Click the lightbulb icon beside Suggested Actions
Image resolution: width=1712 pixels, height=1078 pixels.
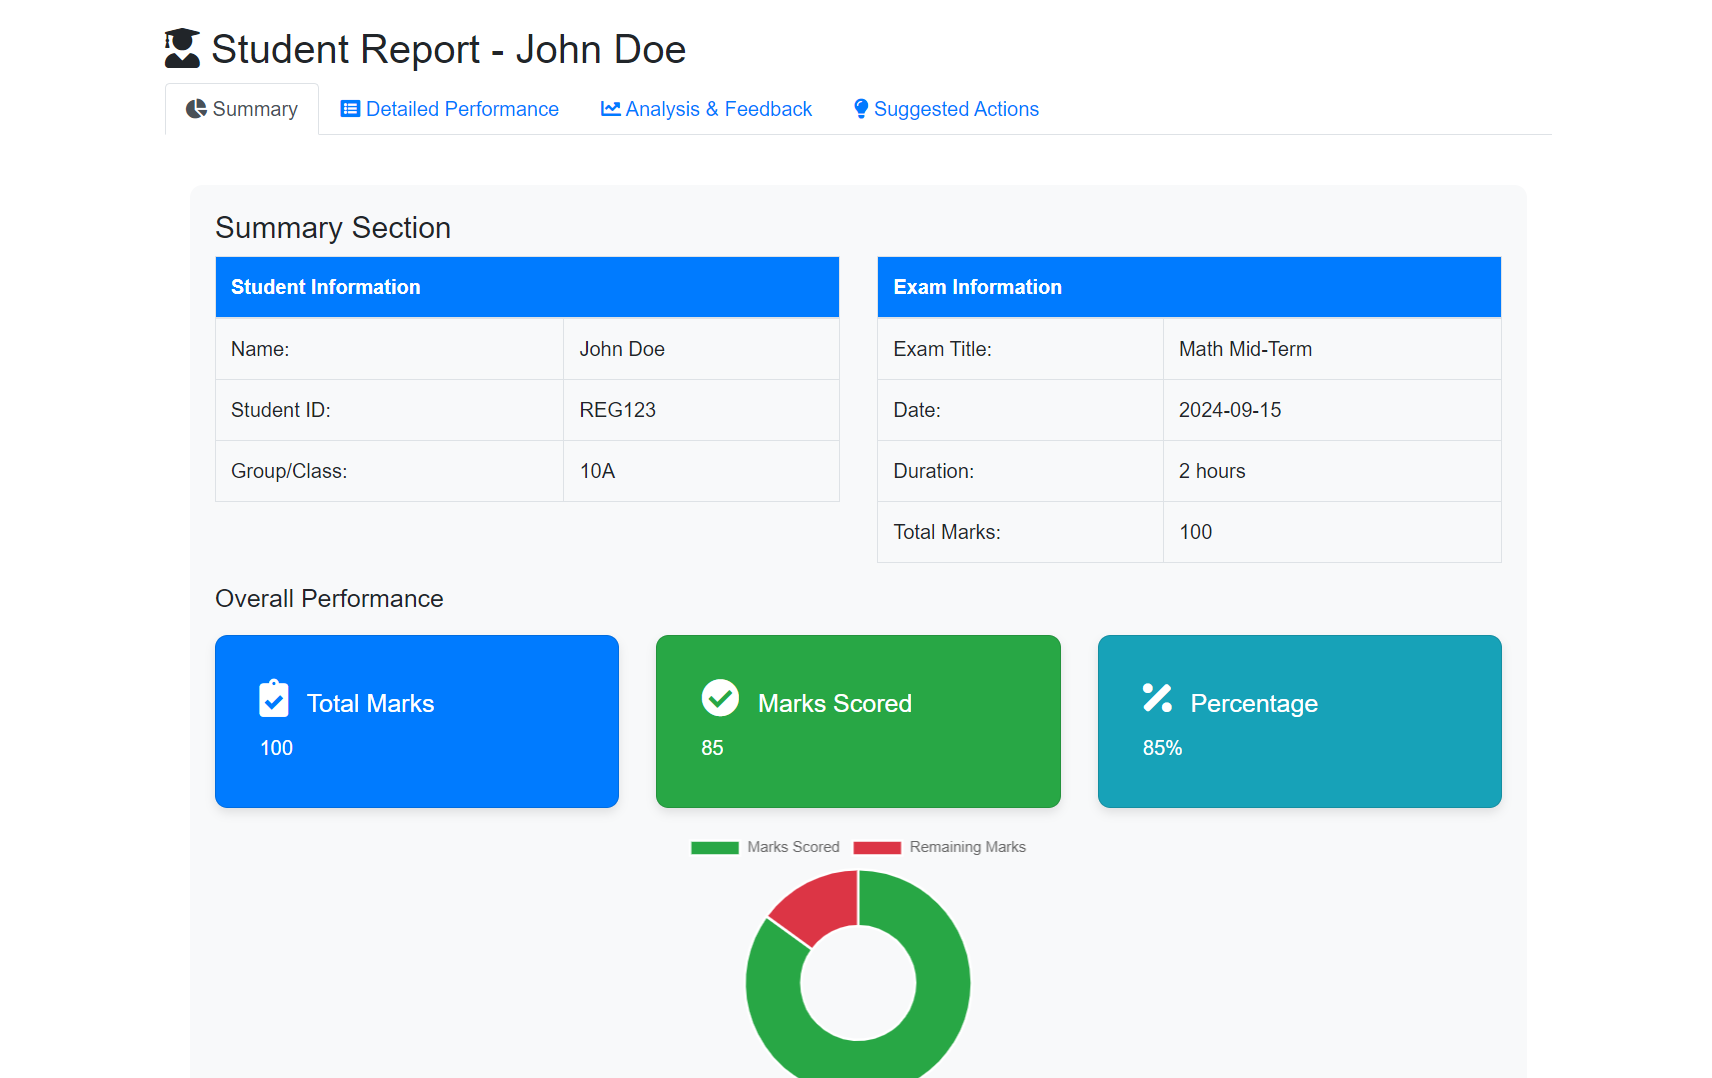point(861,108)
